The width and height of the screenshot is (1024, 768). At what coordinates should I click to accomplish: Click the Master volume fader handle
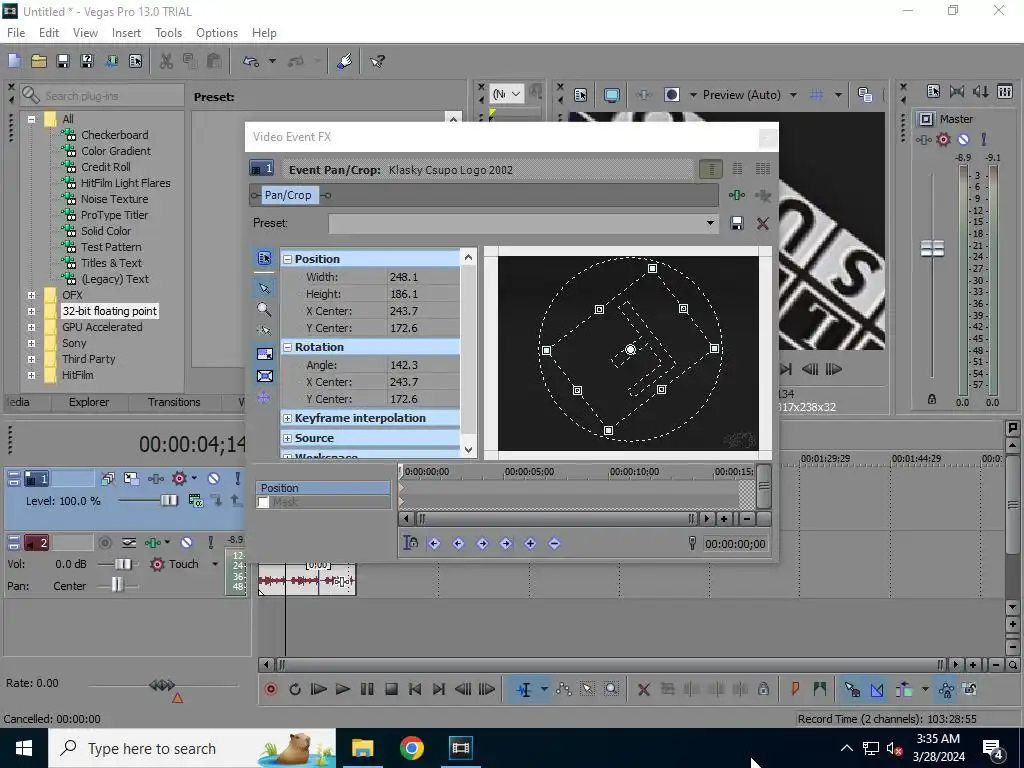click(932, 249)
